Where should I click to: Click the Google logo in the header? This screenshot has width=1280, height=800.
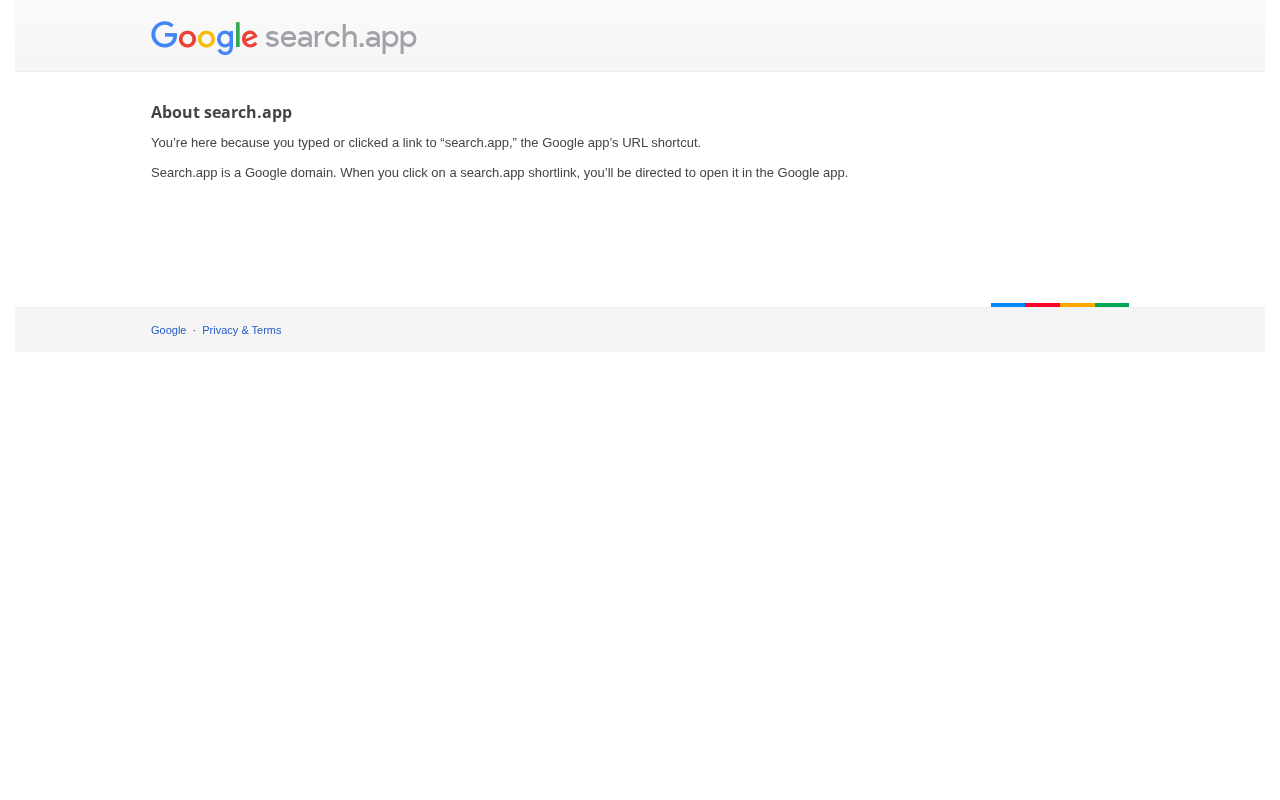204,38
